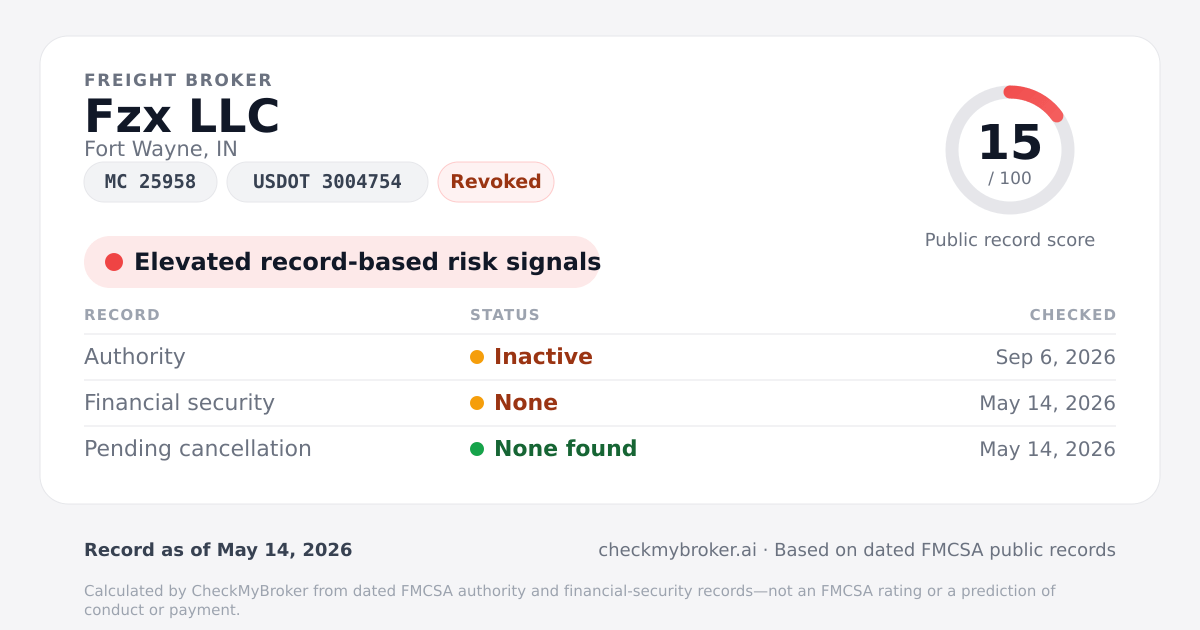Image resolution: width=1200 pixels, height=630 pixels.
Task: Open the checkmybroker.ai link
Action: 677,550
